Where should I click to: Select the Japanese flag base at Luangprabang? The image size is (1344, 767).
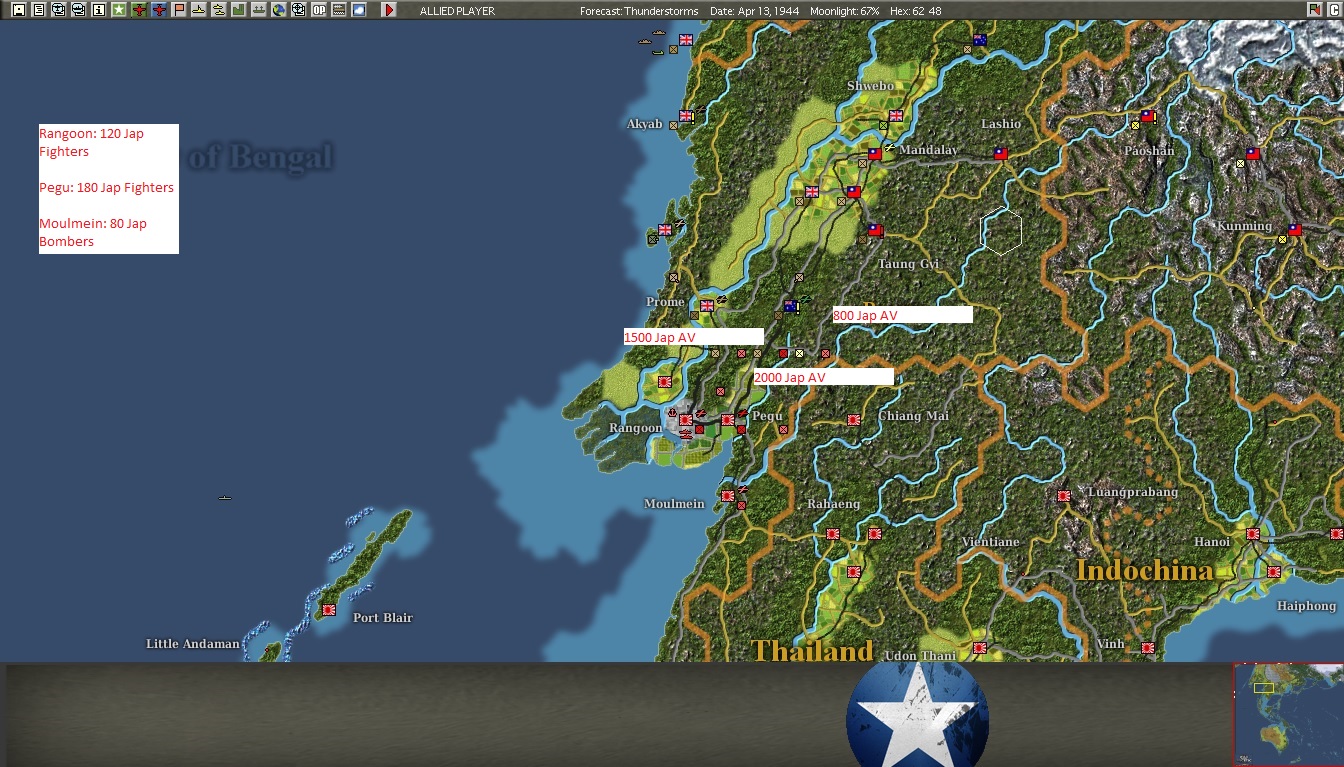tap(1064, 495)
